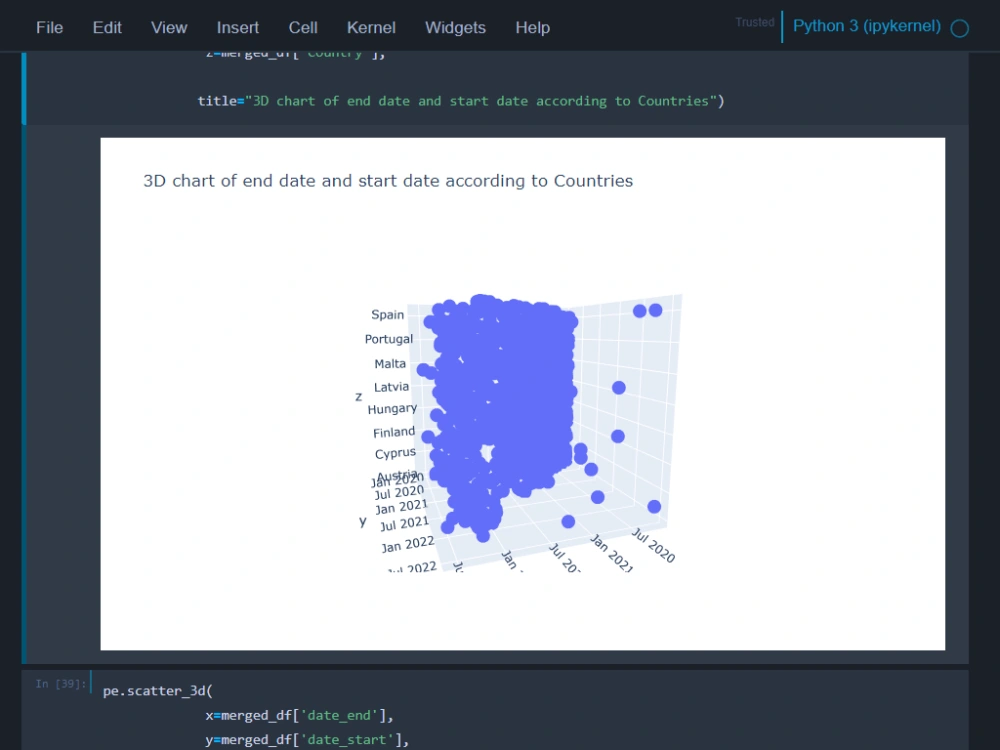Open the Cell menu
The width and height of the screenshot is (1000, 750).
pyautogui.click(x=303, y=27)
